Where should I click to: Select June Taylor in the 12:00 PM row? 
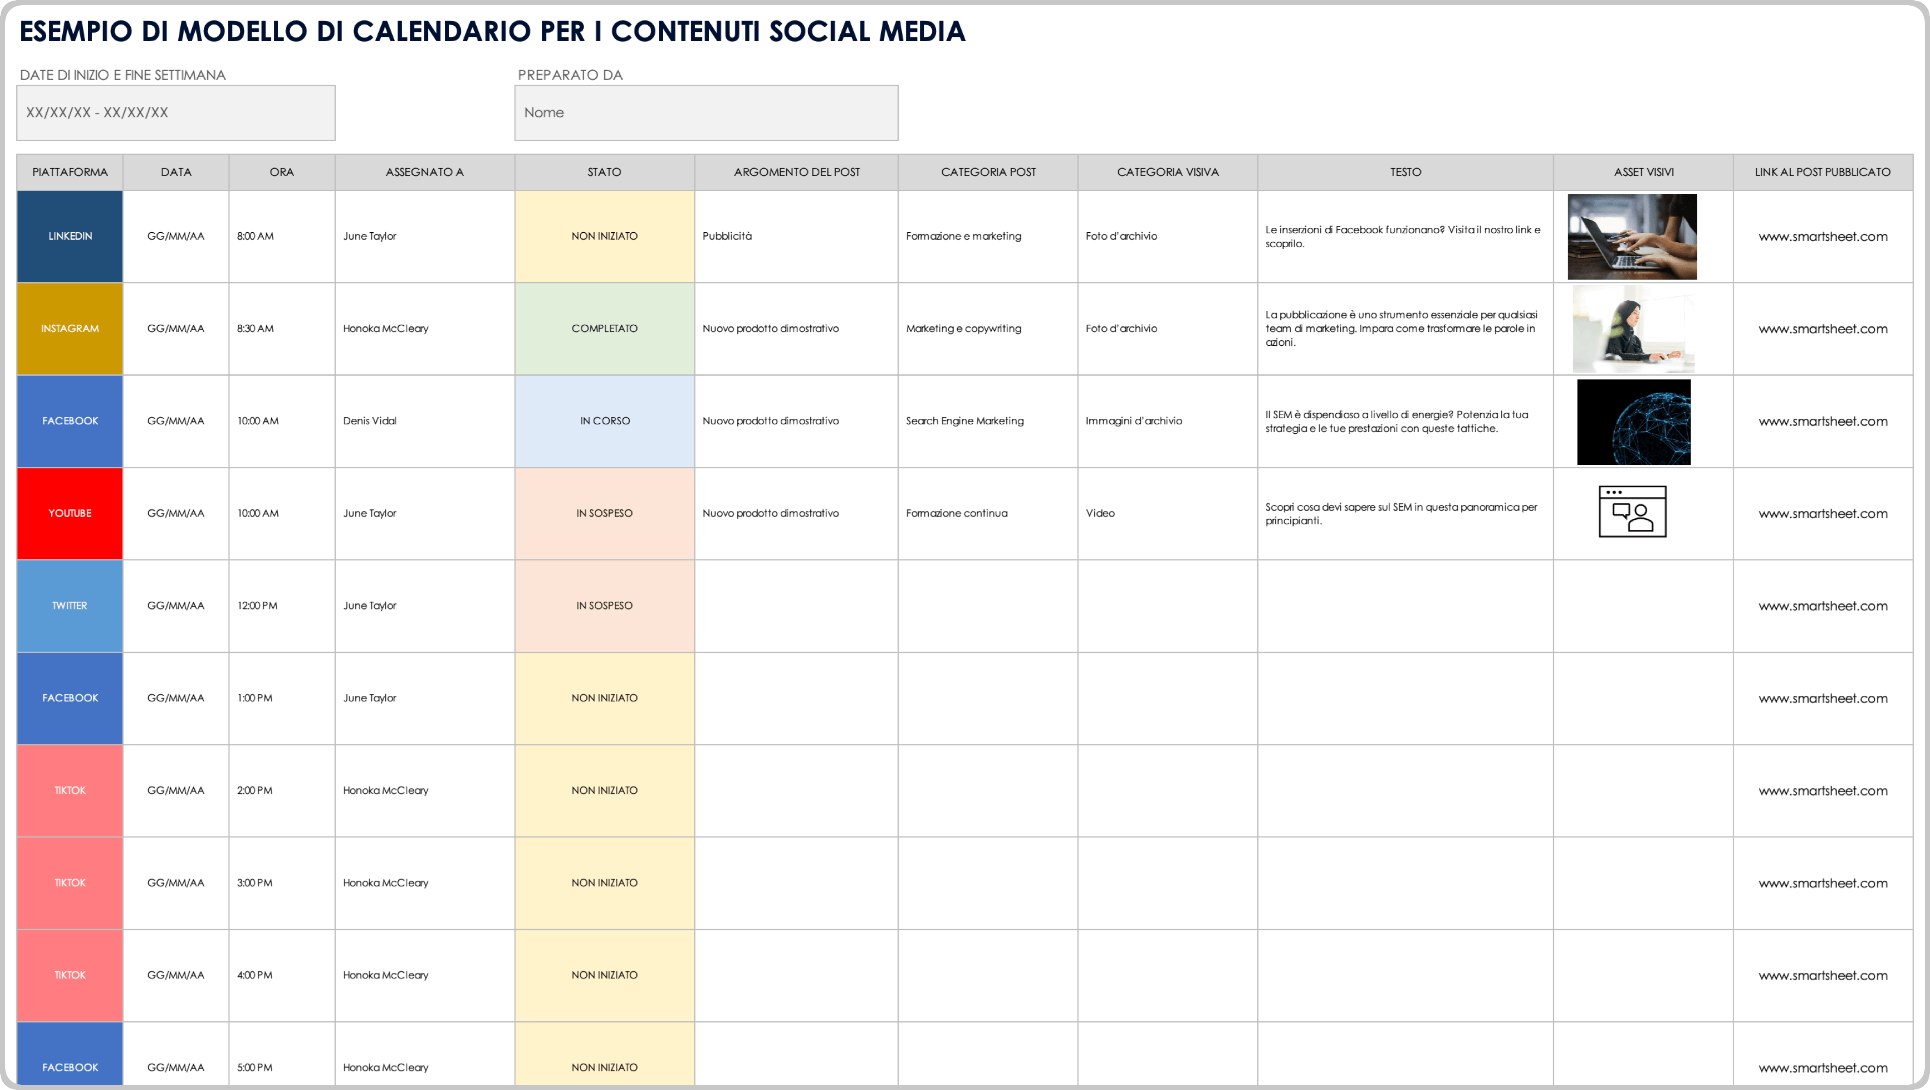(x=425, y=606)
